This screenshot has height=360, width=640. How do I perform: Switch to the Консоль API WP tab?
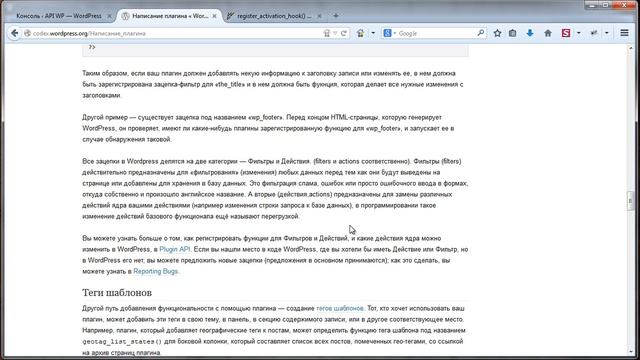point(59,16)
